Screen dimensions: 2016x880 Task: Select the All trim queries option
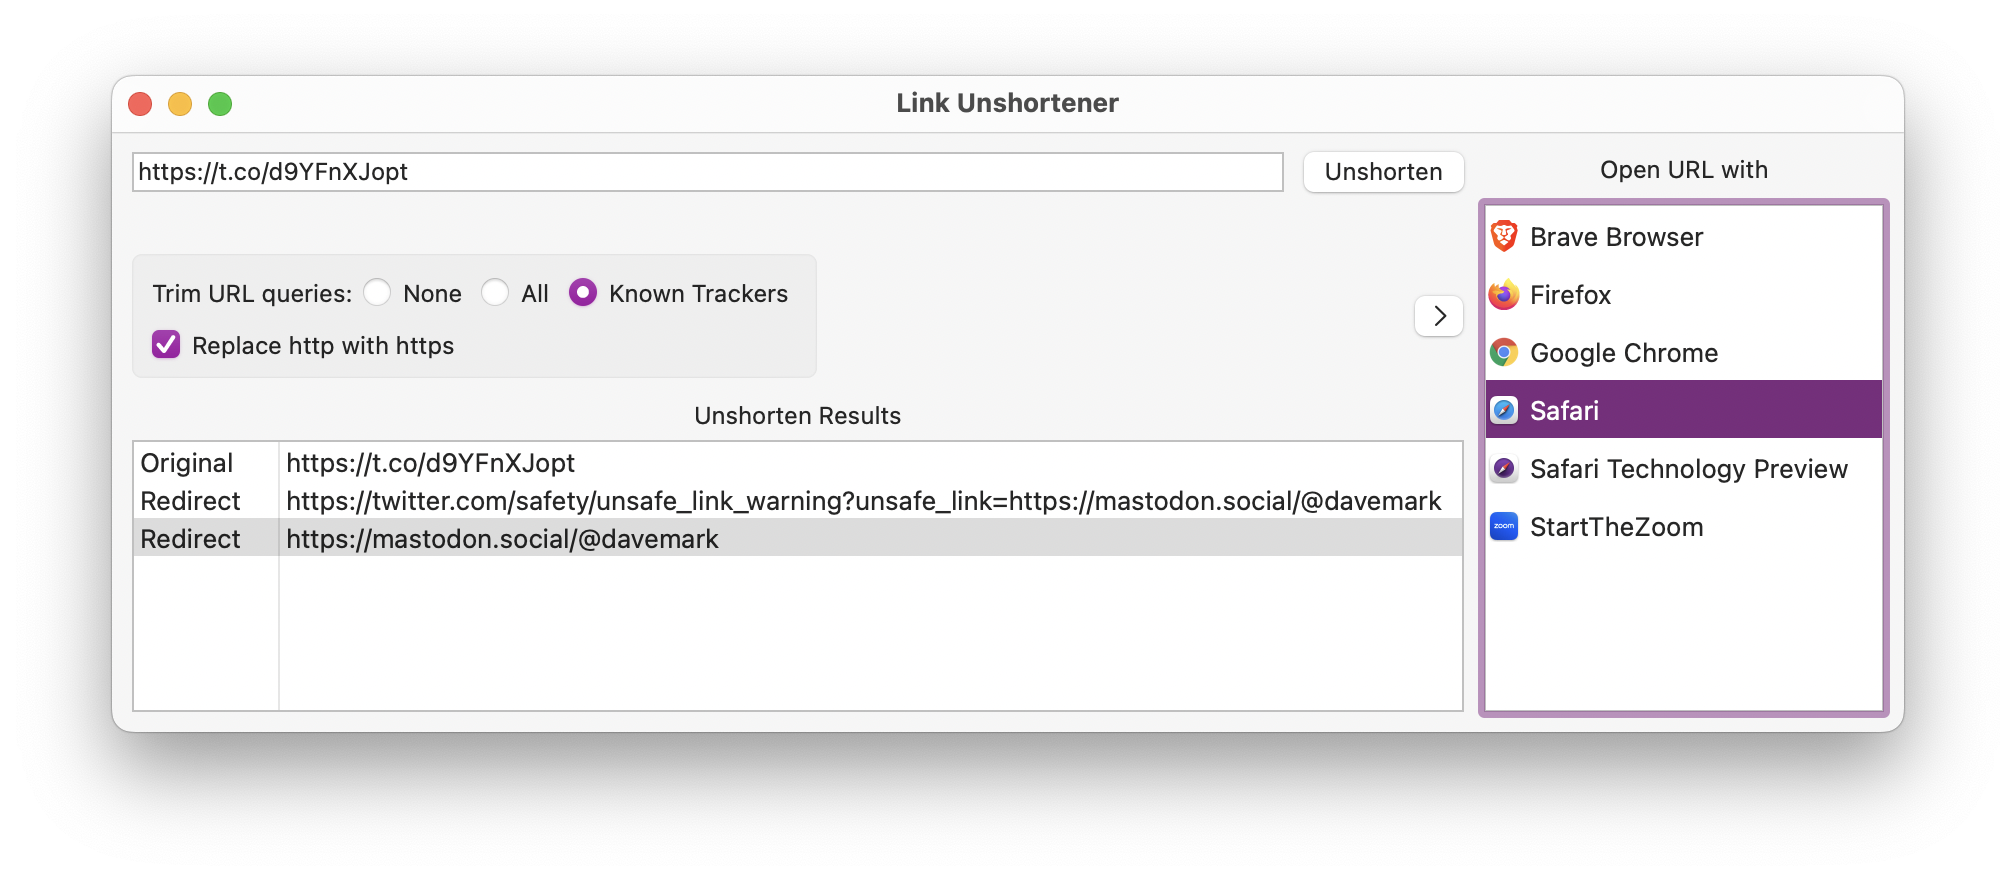pos(495,292)
